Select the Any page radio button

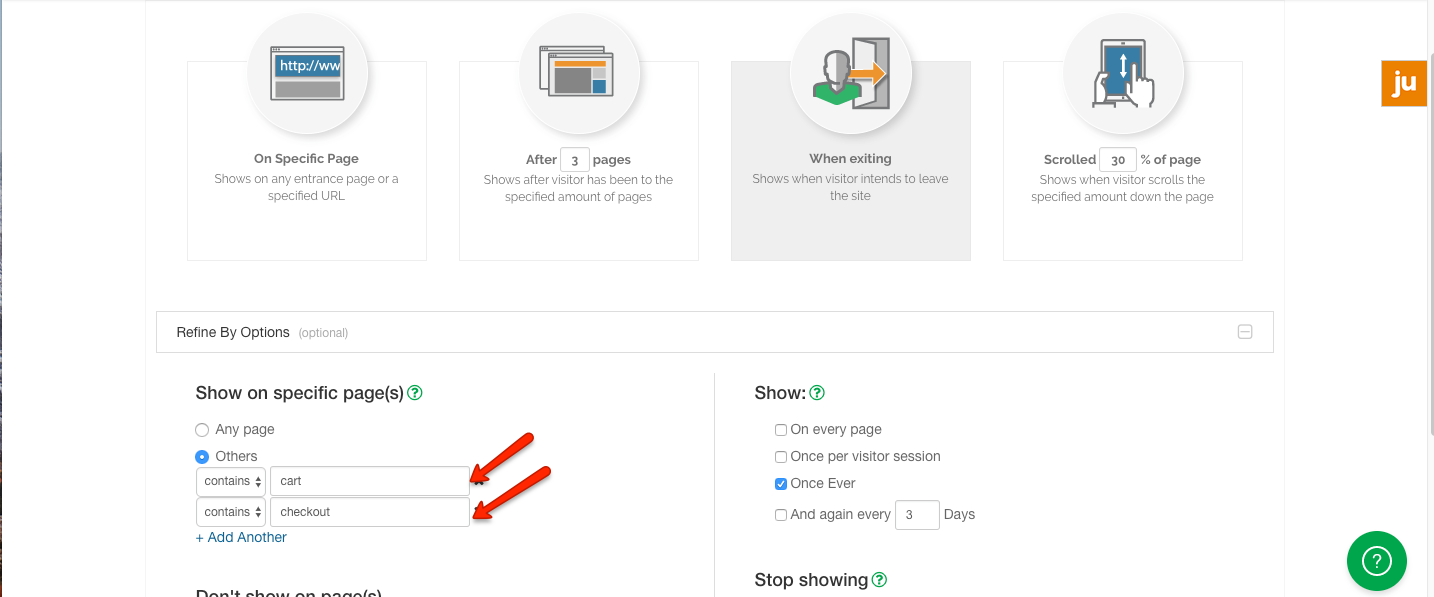(x=202, y=430)
